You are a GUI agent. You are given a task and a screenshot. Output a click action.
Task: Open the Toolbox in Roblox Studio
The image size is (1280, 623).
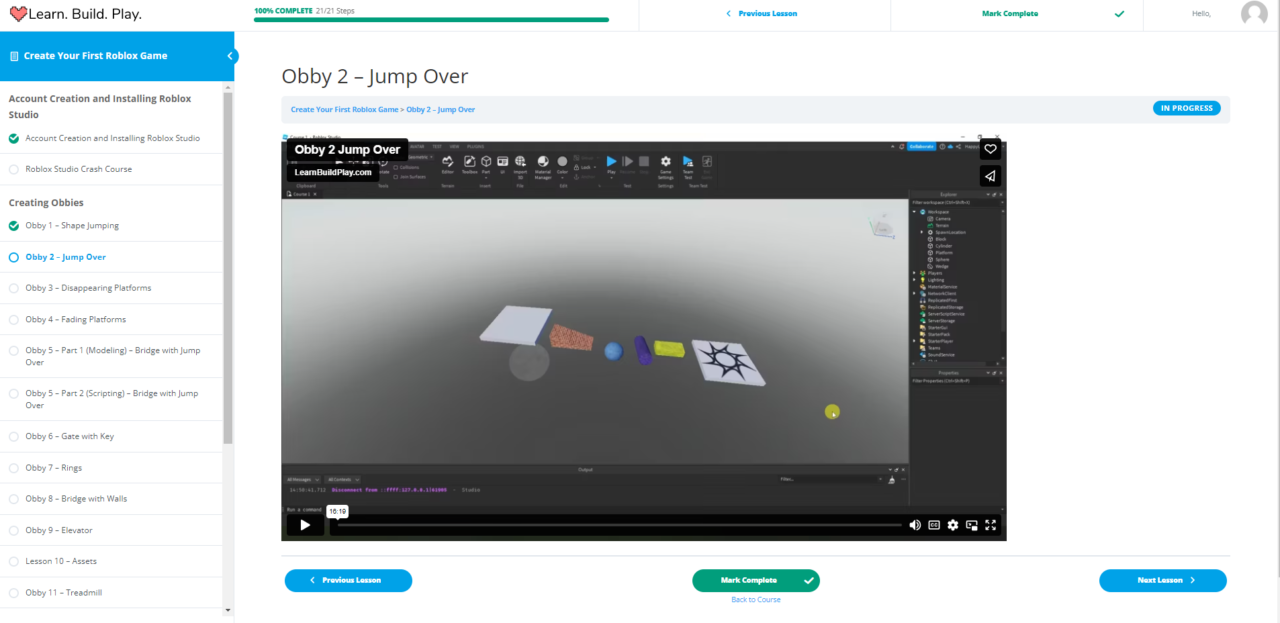[468, 163]
